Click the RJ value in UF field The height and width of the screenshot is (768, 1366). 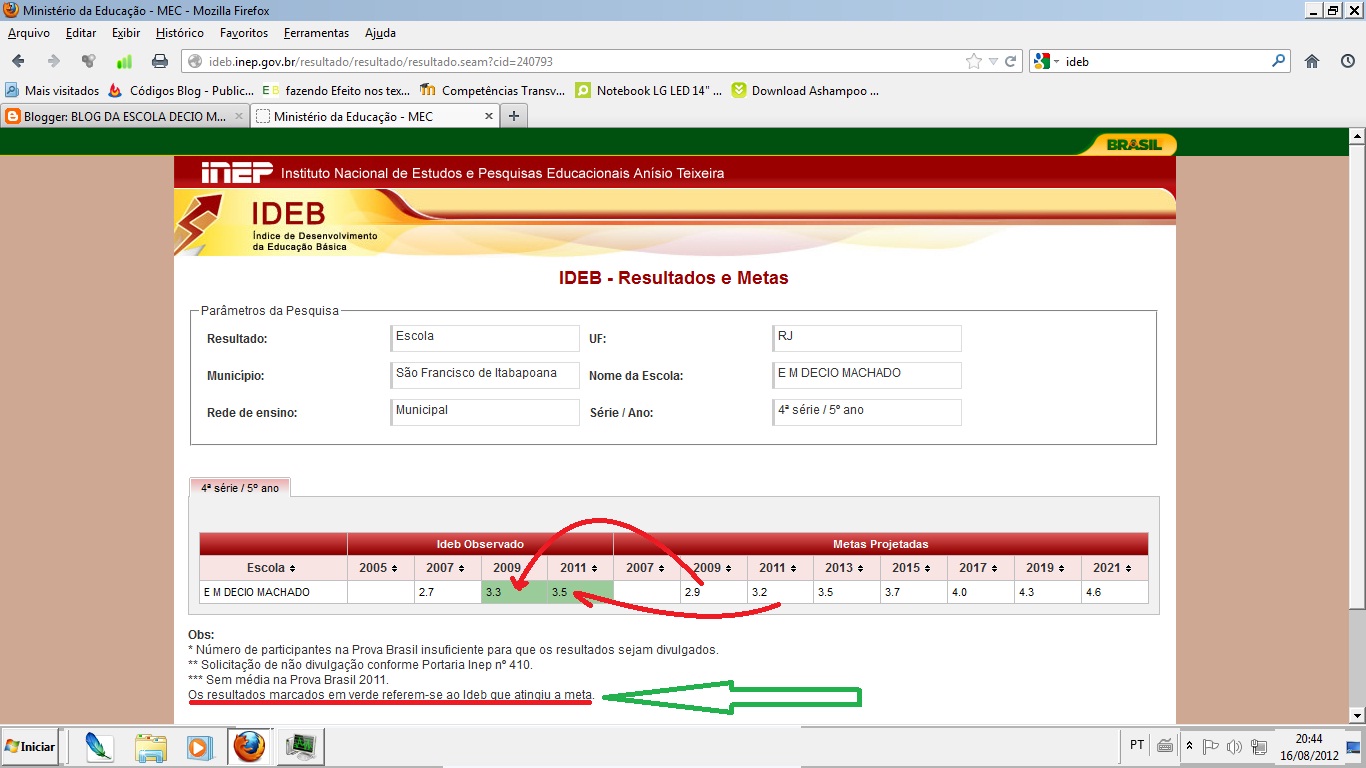[867, 338]
